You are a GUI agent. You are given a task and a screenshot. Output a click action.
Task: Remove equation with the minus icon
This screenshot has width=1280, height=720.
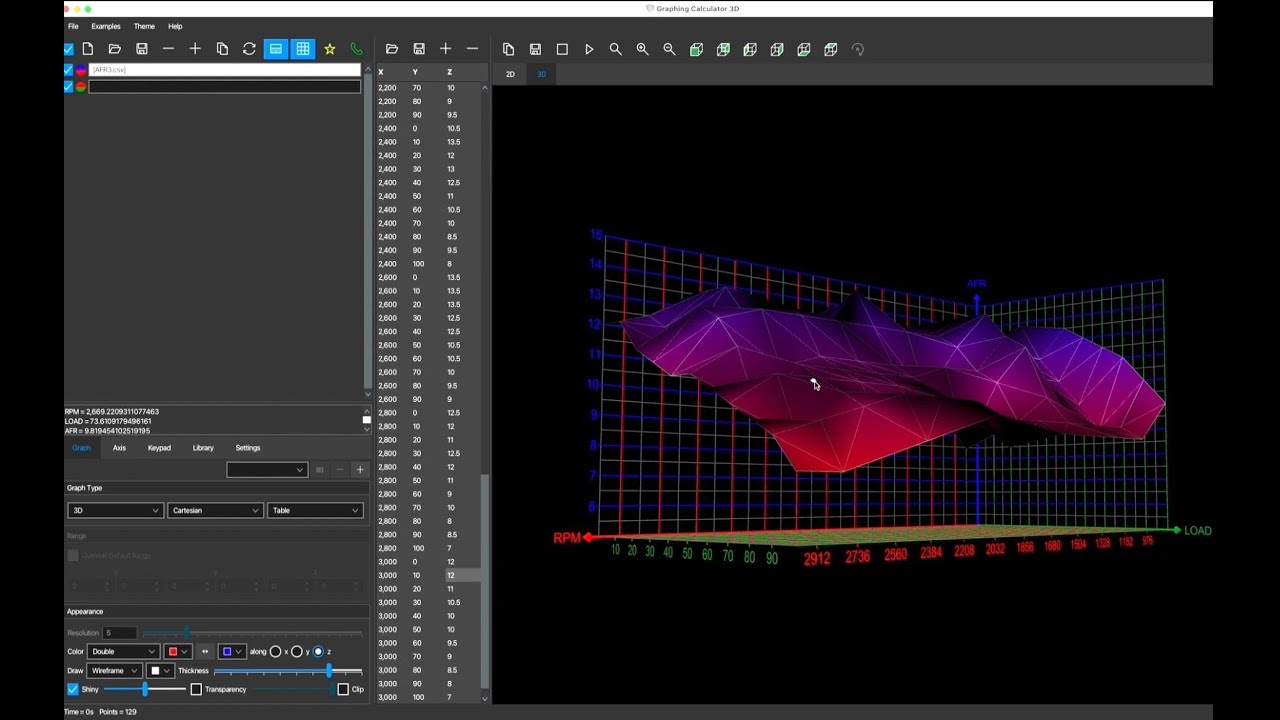(168, 49)
